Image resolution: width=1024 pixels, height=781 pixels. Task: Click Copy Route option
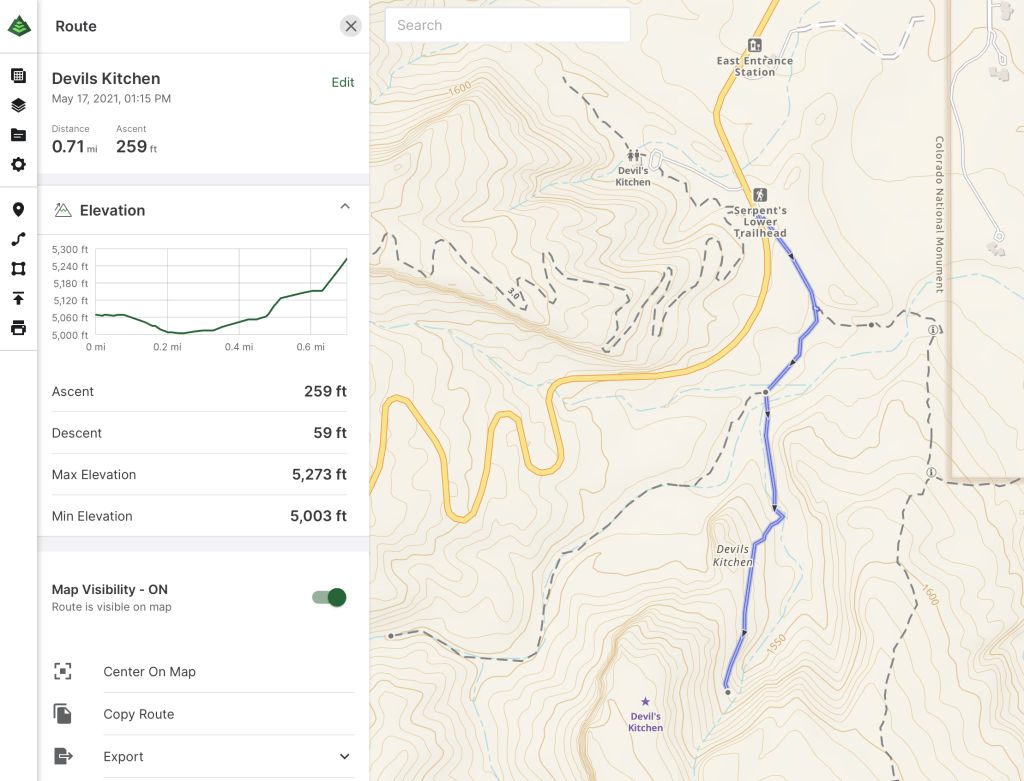pyautogui.click(x=138, y=714)
